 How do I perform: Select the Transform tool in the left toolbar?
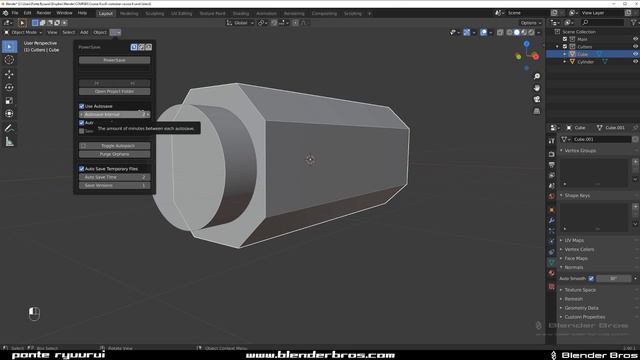pos(9,113)
